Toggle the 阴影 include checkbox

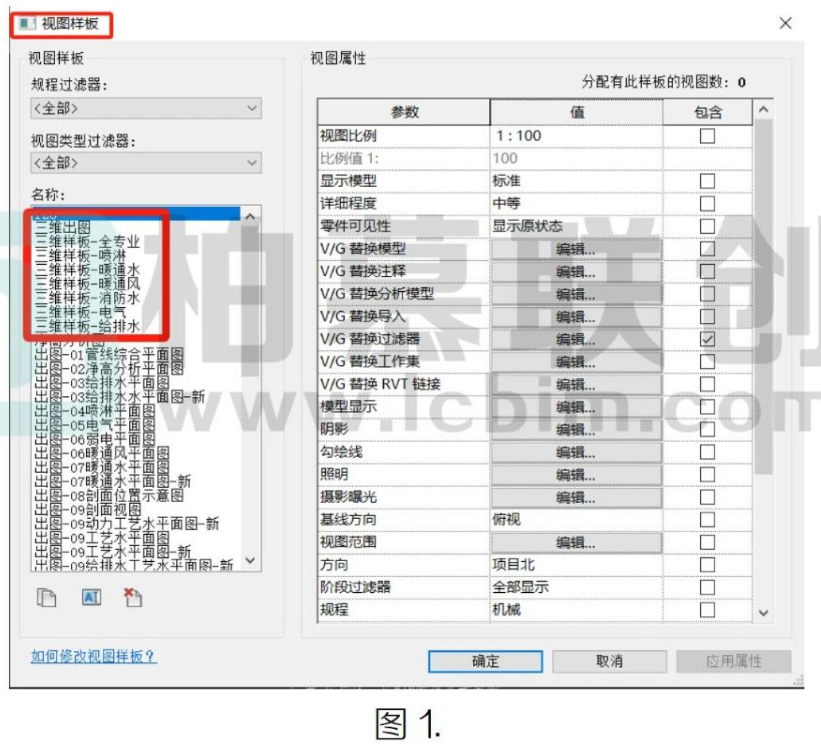coord(707,429)
